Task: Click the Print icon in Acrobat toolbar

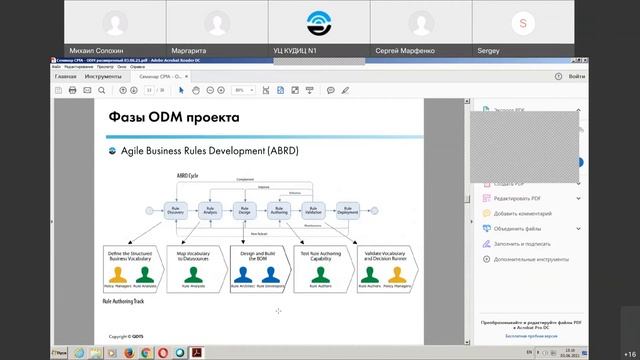Action: pos(73,90)
